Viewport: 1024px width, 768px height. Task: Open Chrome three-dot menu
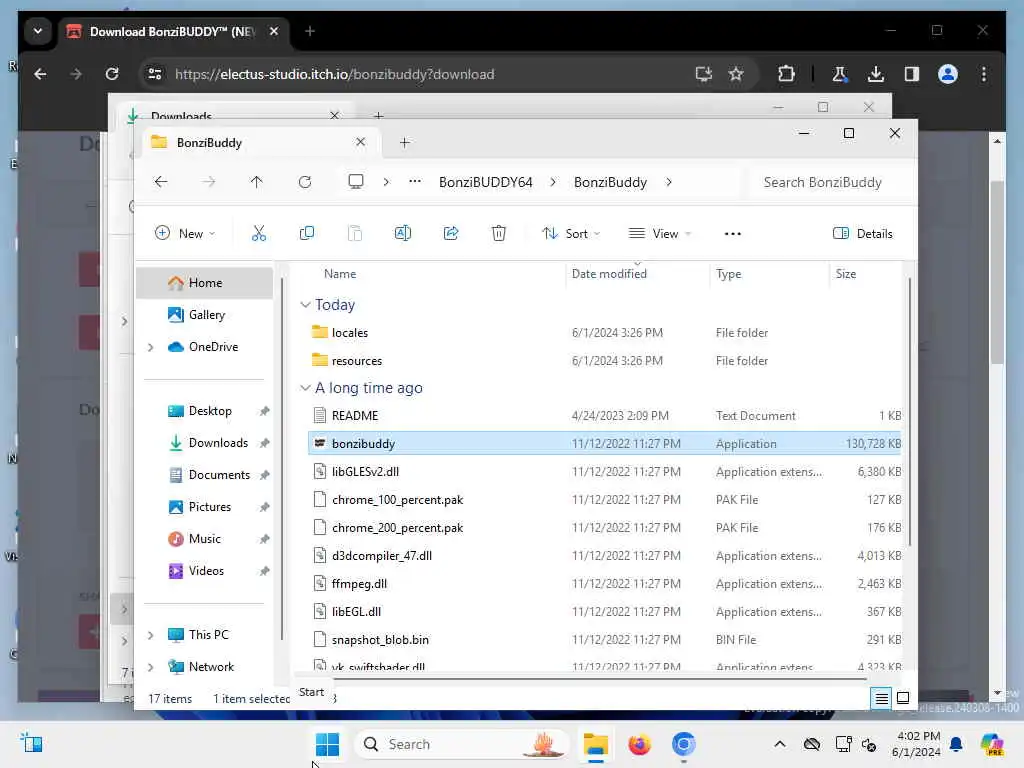pos(984,74)
